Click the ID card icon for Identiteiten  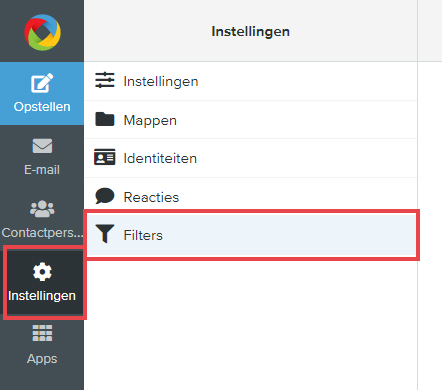105,157
